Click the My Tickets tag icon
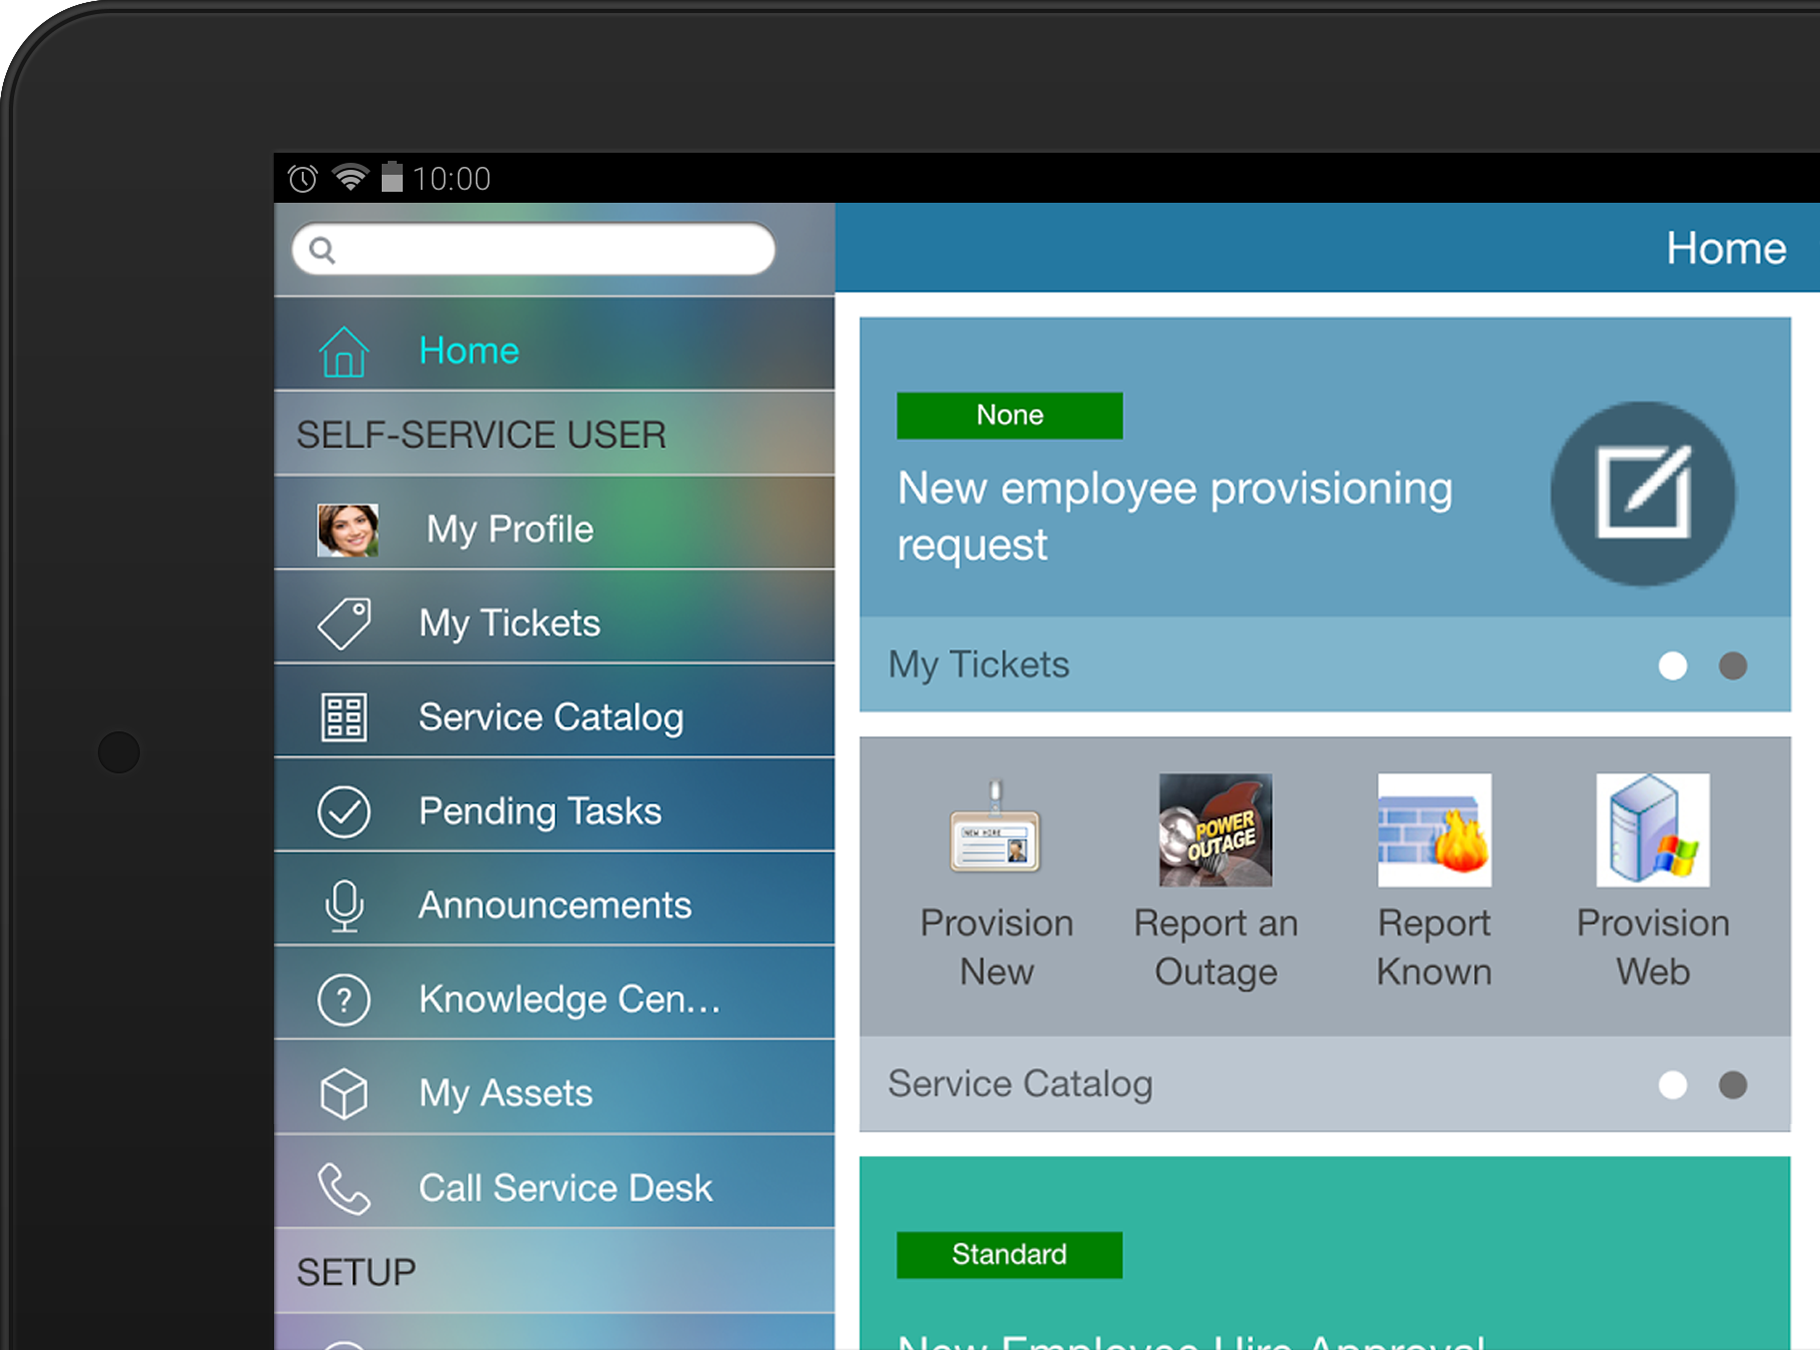This screenshot has width=1820, height=1350. tap(343, 624)
